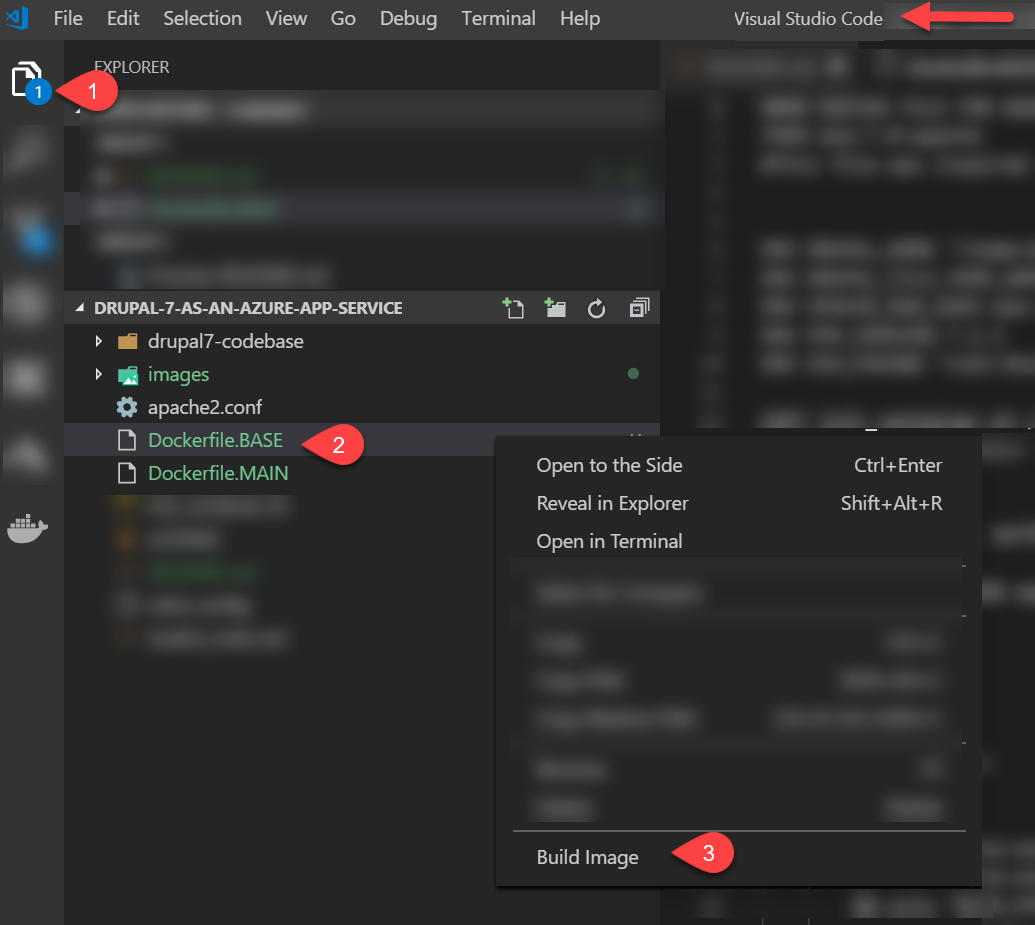The image size is (1035, 925).
Task: Open Dockerfile.BASE file
Action: [x=215, y=440]
